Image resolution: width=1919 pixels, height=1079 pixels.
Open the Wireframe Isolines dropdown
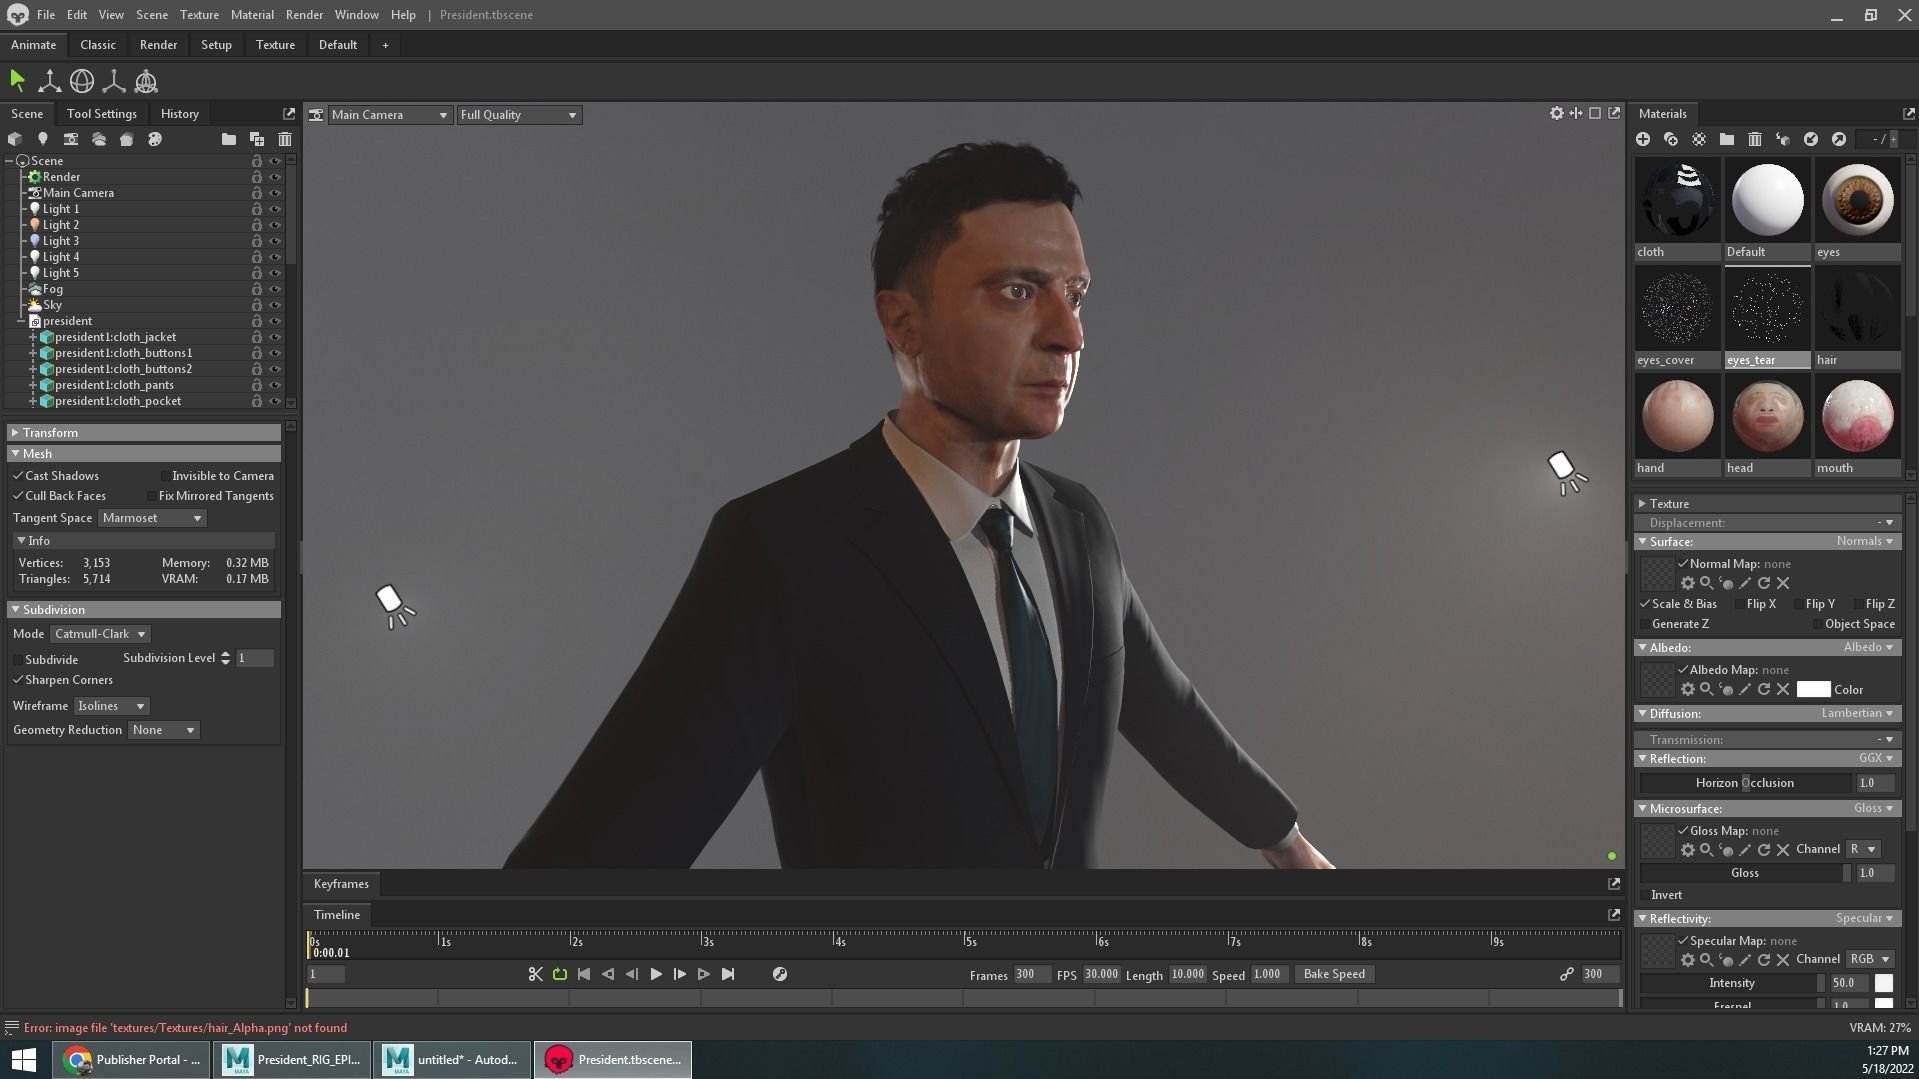pos(111,706)
